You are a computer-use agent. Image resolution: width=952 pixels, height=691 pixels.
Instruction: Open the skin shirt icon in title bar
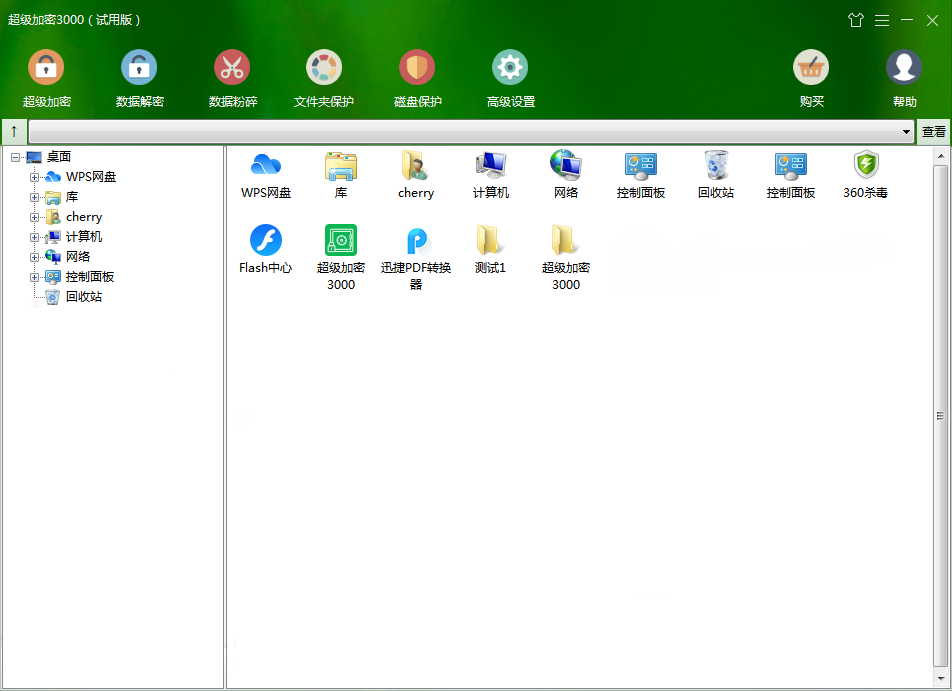coord(855,20)
